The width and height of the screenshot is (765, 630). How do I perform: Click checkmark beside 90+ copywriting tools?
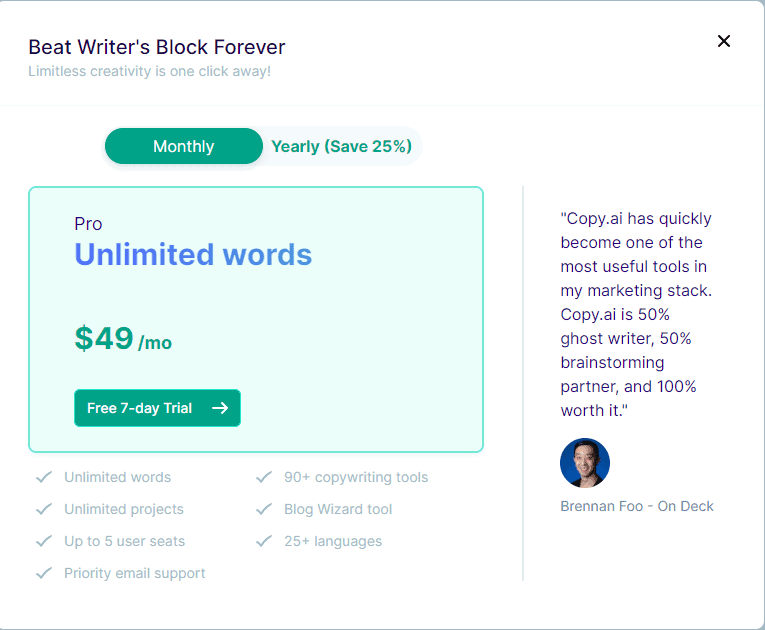tap(264, 477)
